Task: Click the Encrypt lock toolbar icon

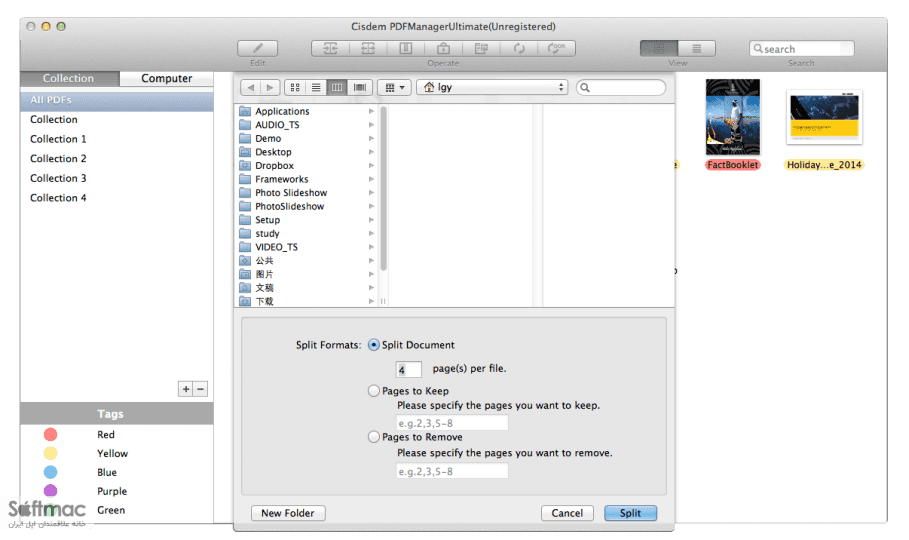Action: click(443, 48)
